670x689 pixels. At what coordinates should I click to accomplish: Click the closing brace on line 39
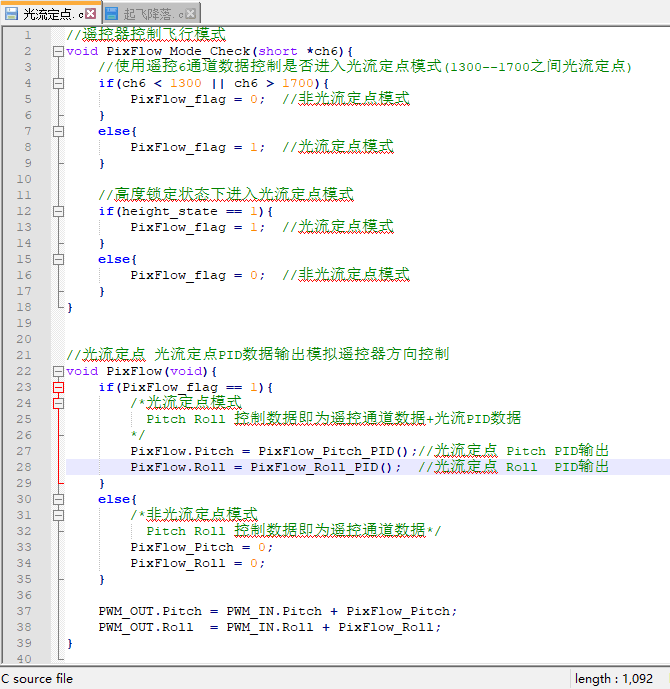point(70,644)
